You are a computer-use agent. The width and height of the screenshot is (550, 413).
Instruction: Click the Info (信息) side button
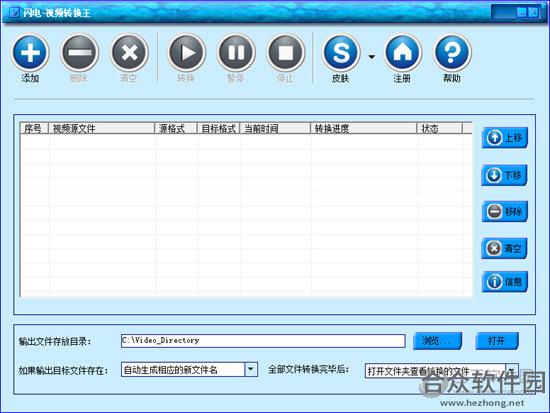[x=505, y=282]
